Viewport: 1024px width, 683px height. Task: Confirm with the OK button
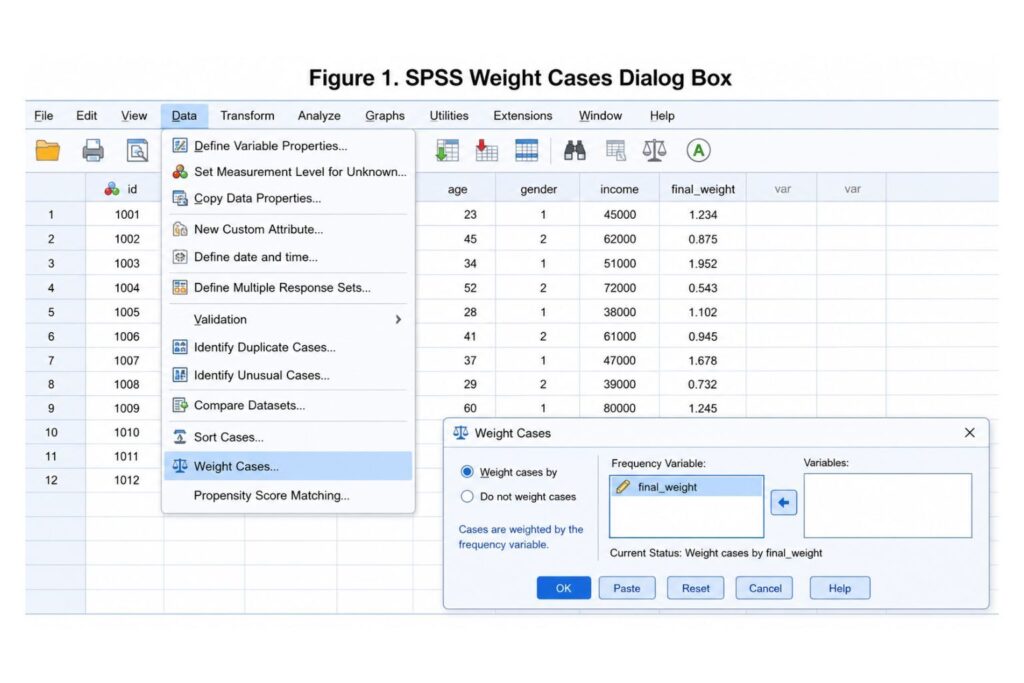(564, 588)
